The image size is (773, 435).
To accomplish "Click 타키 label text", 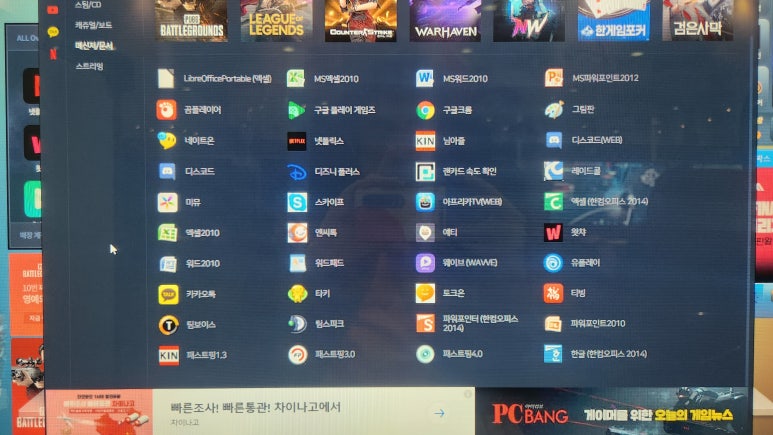I will click(x=322, y=293).
